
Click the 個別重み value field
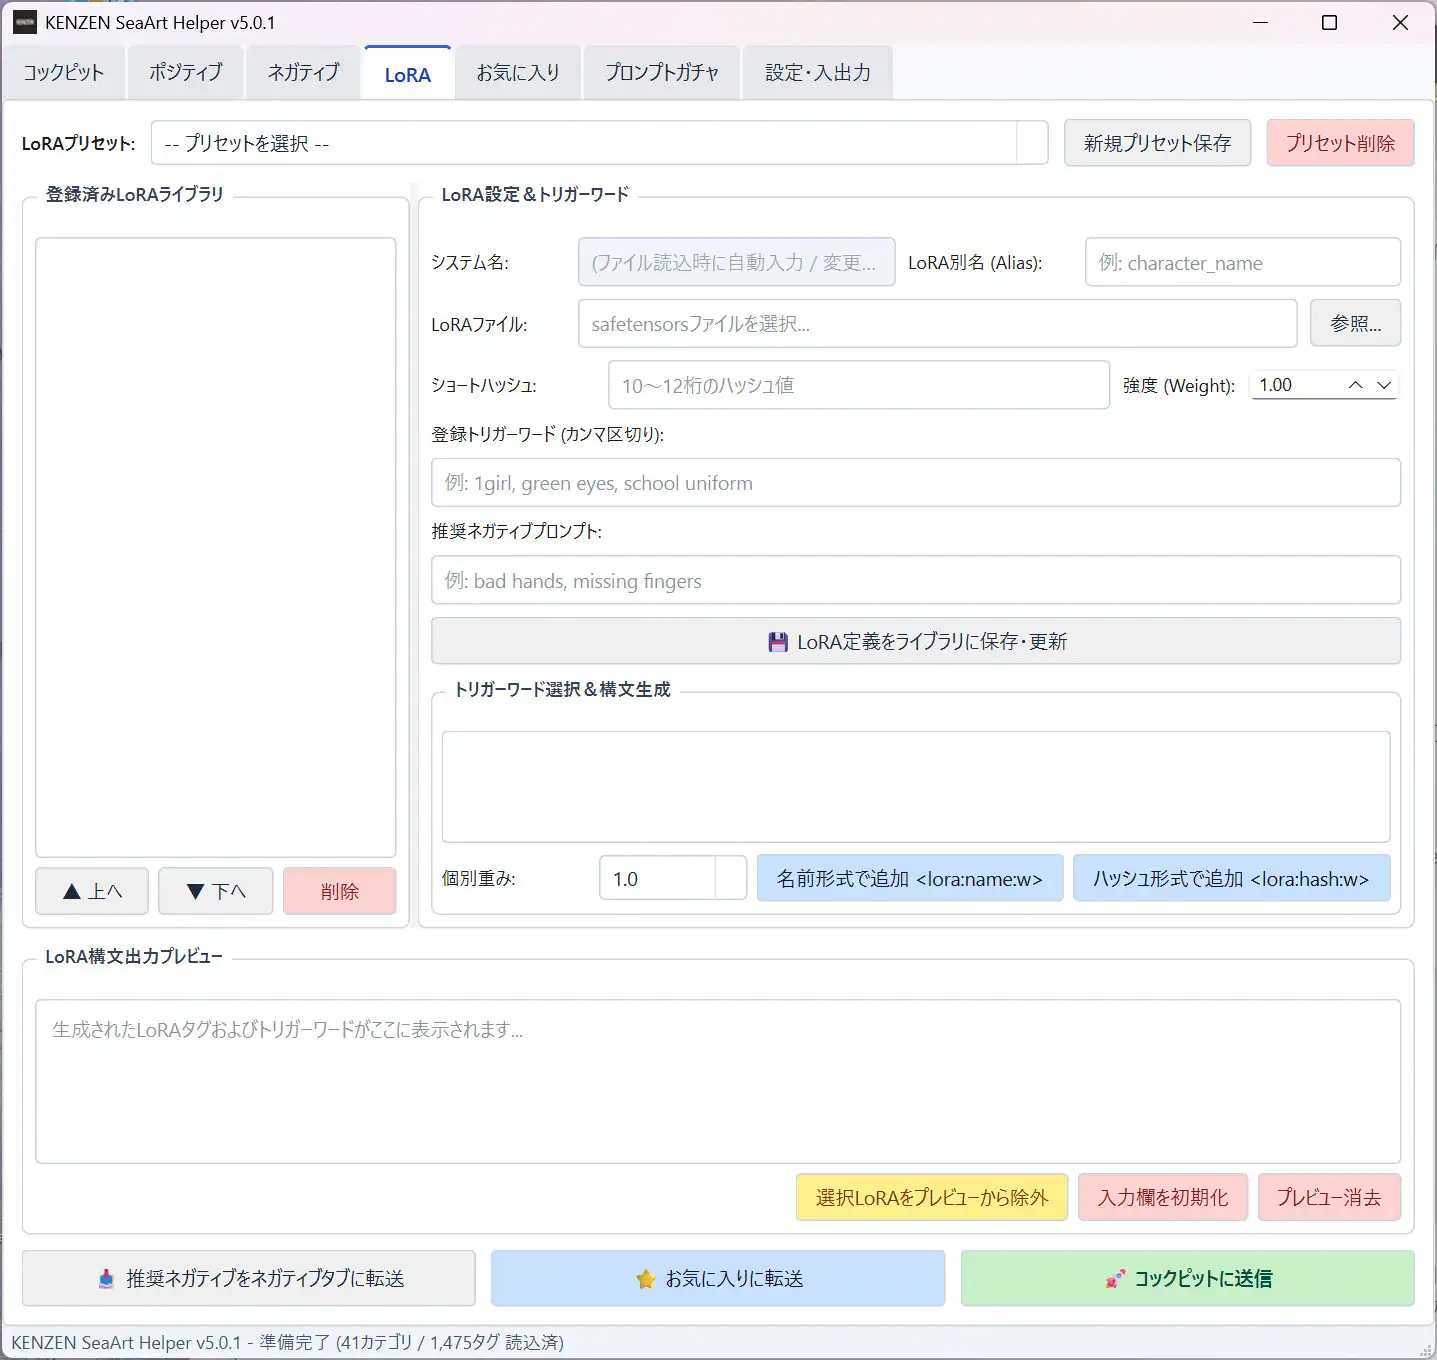(x=657, y=878)
